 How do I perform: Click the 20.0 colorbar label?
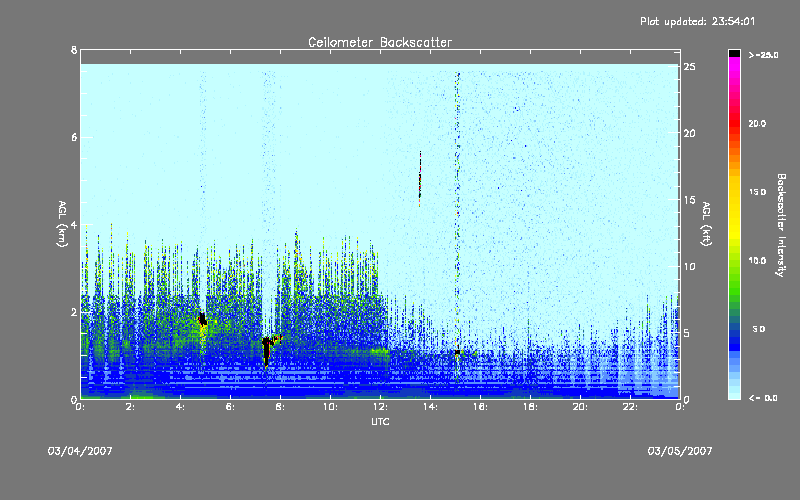(757, 123)
